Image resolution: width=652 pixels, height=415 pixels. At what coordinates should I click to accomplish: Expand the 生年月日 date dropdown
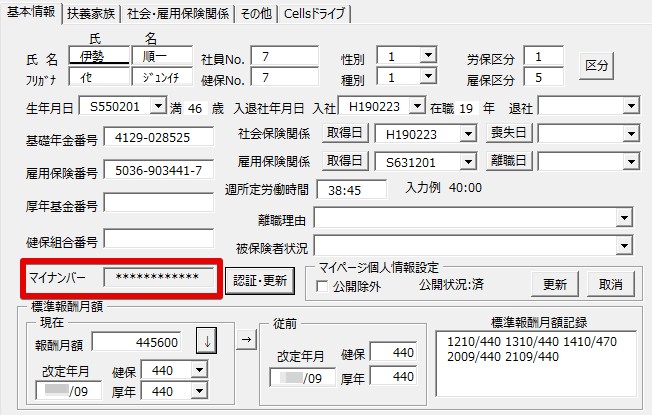pyautogui.click(x=158, y=106)
